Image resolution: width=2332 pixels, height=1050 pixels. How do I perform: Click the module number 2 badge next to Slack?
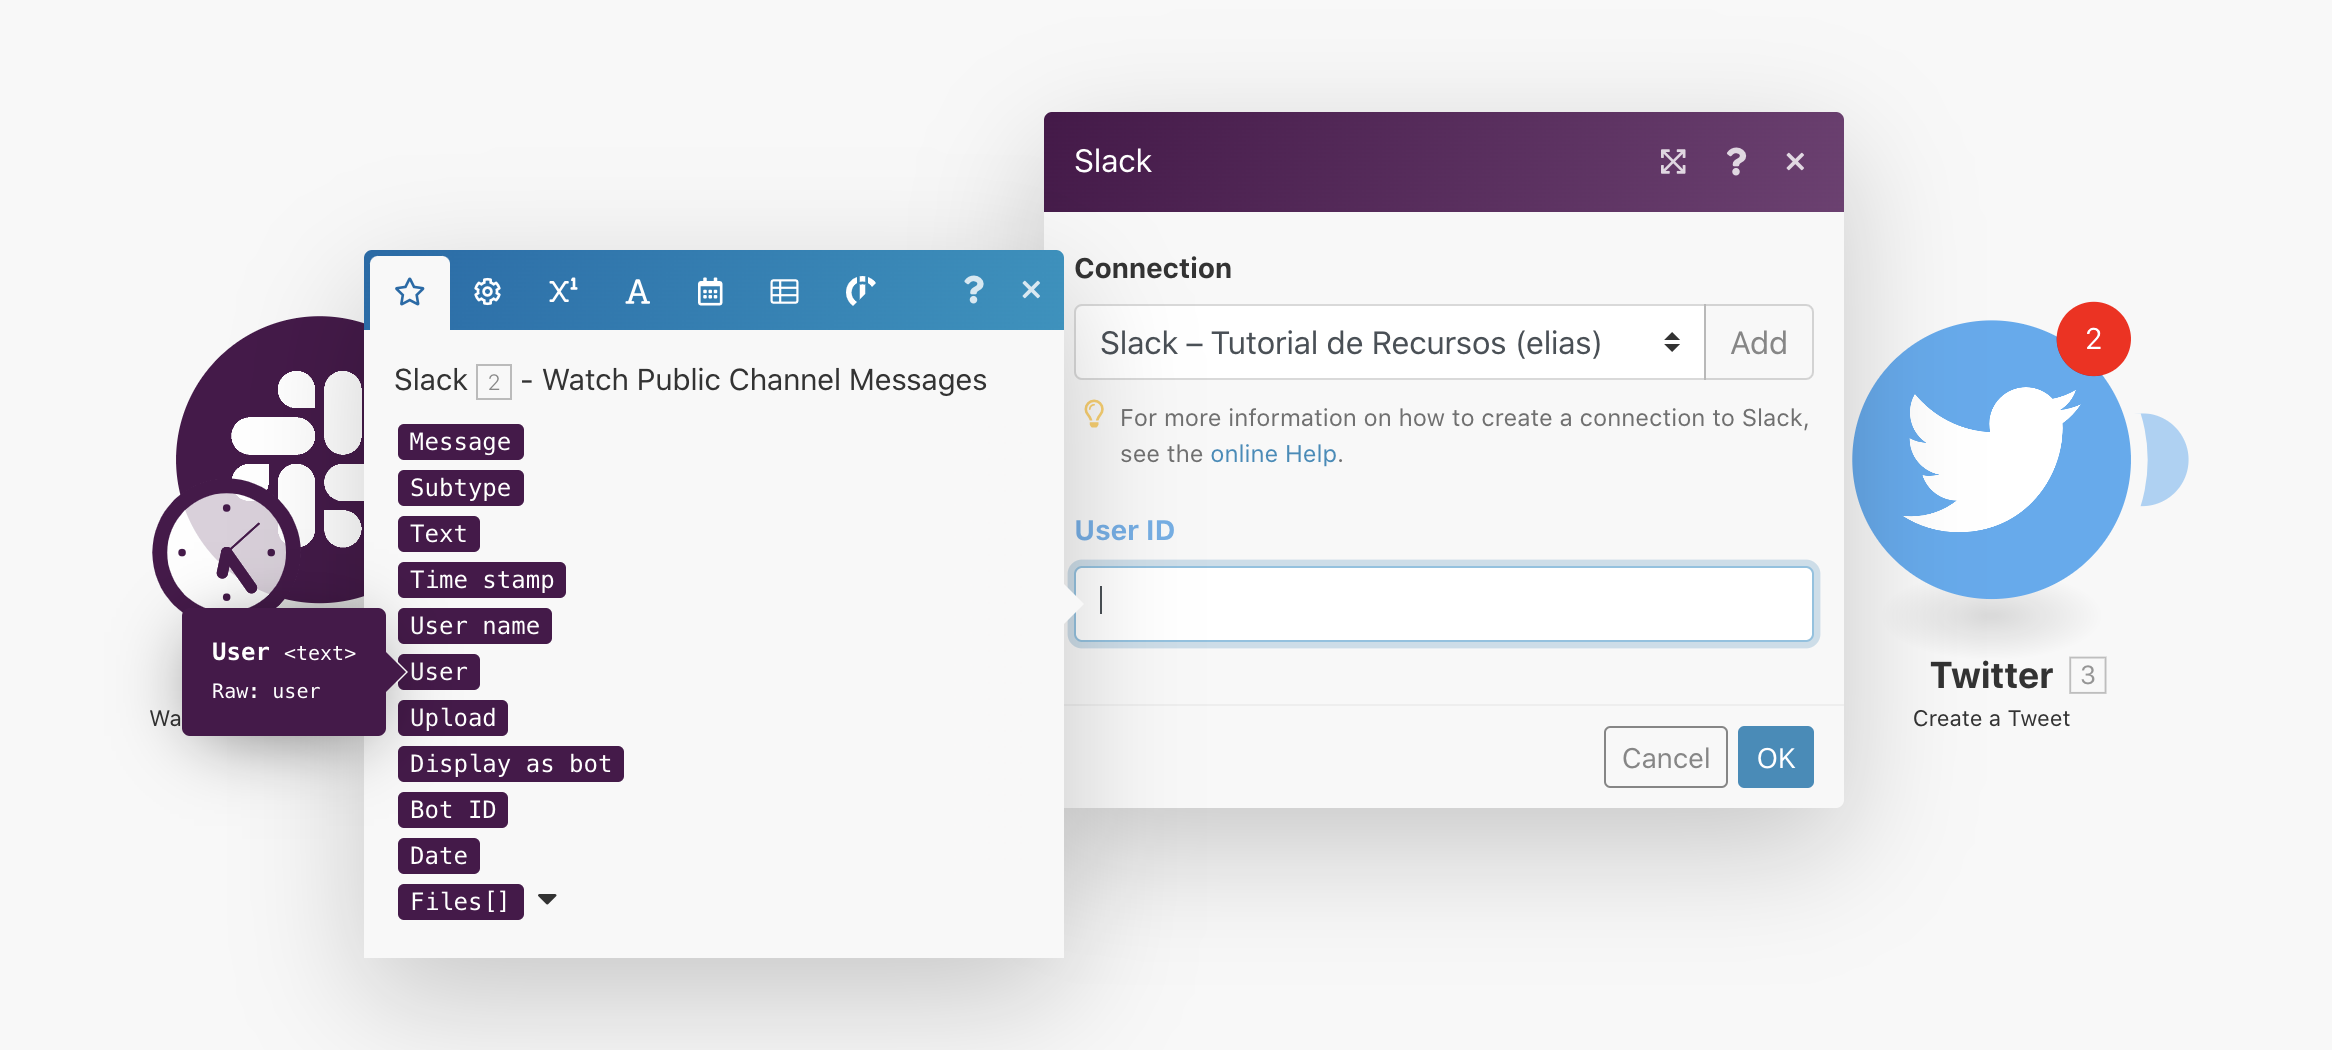(x=494, y=382)
